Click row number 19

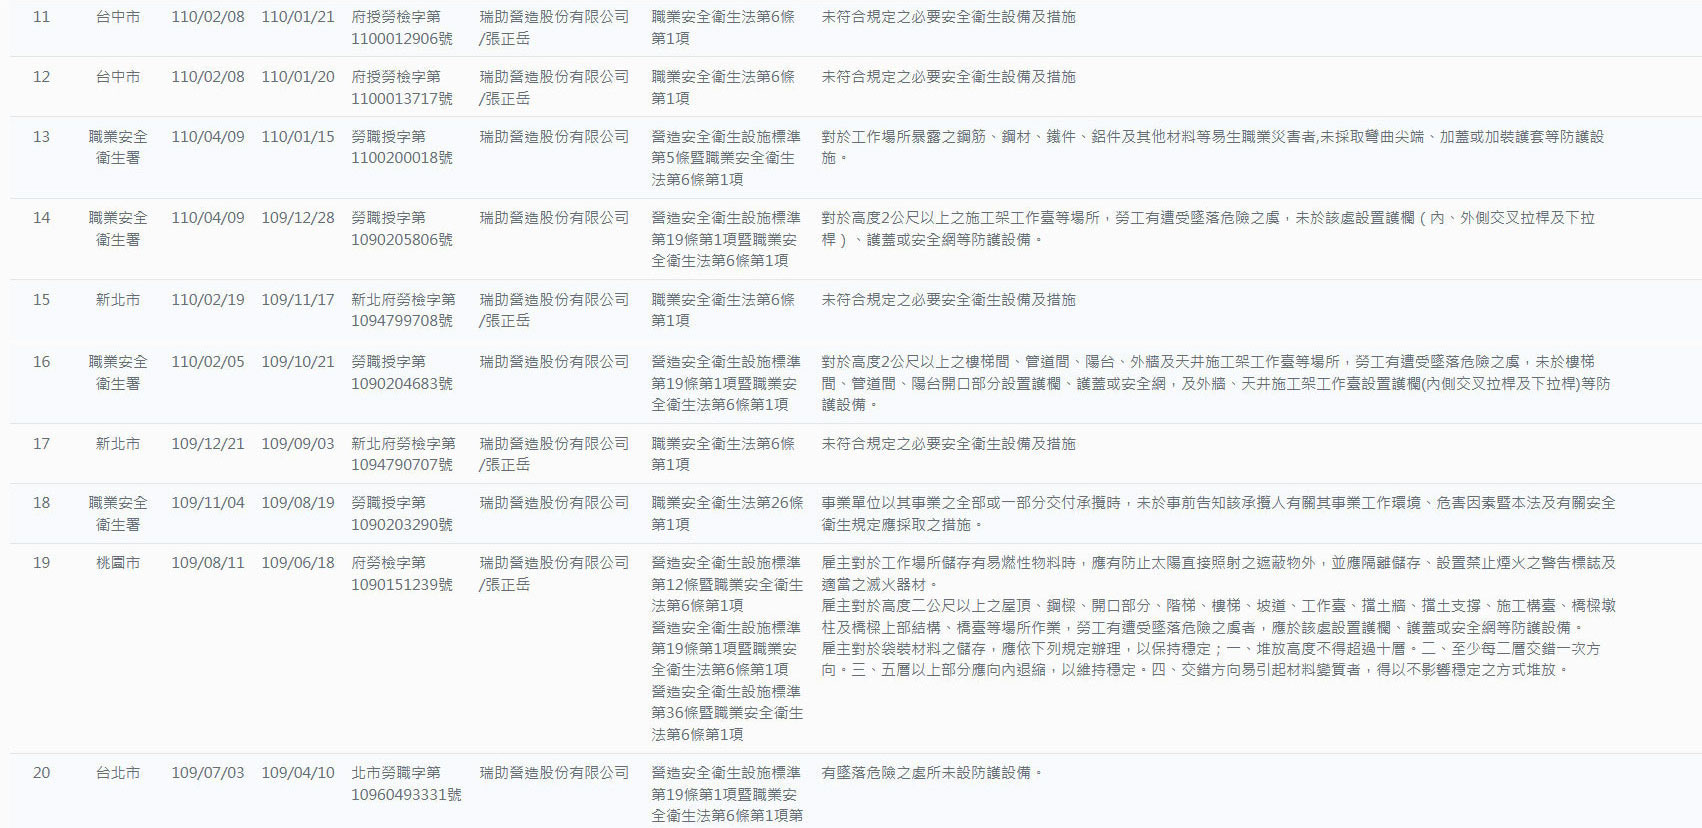tap(41, 563)
